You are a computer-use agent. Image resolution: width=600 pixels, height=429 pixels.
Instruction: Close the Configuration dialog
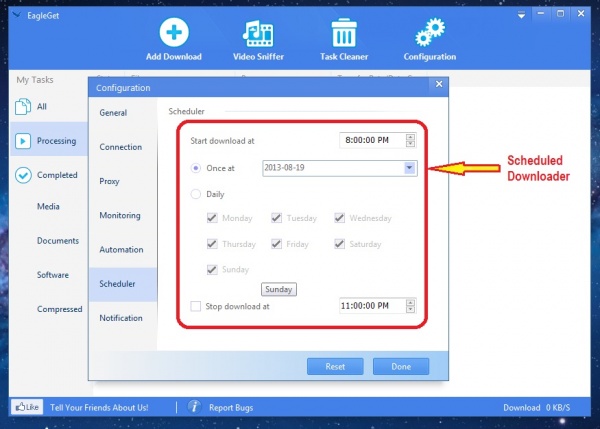[439, 84]
